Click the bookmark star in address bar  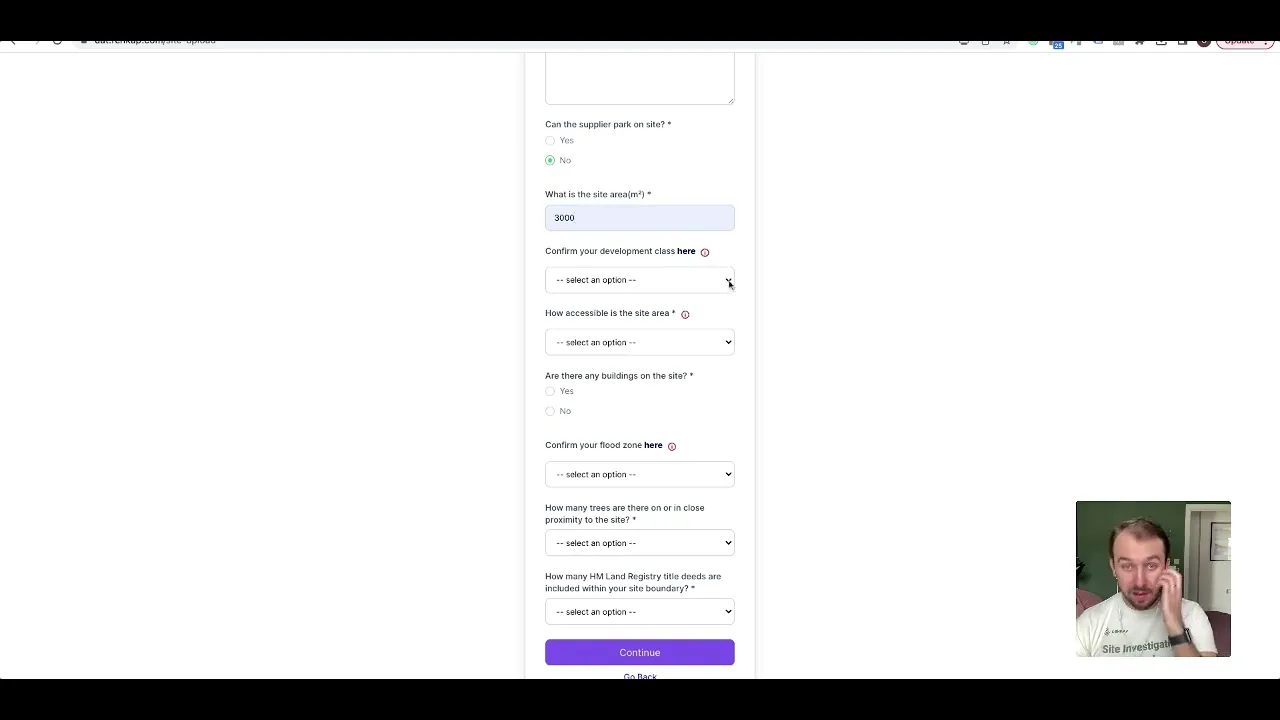click(x=1006, y=42)
